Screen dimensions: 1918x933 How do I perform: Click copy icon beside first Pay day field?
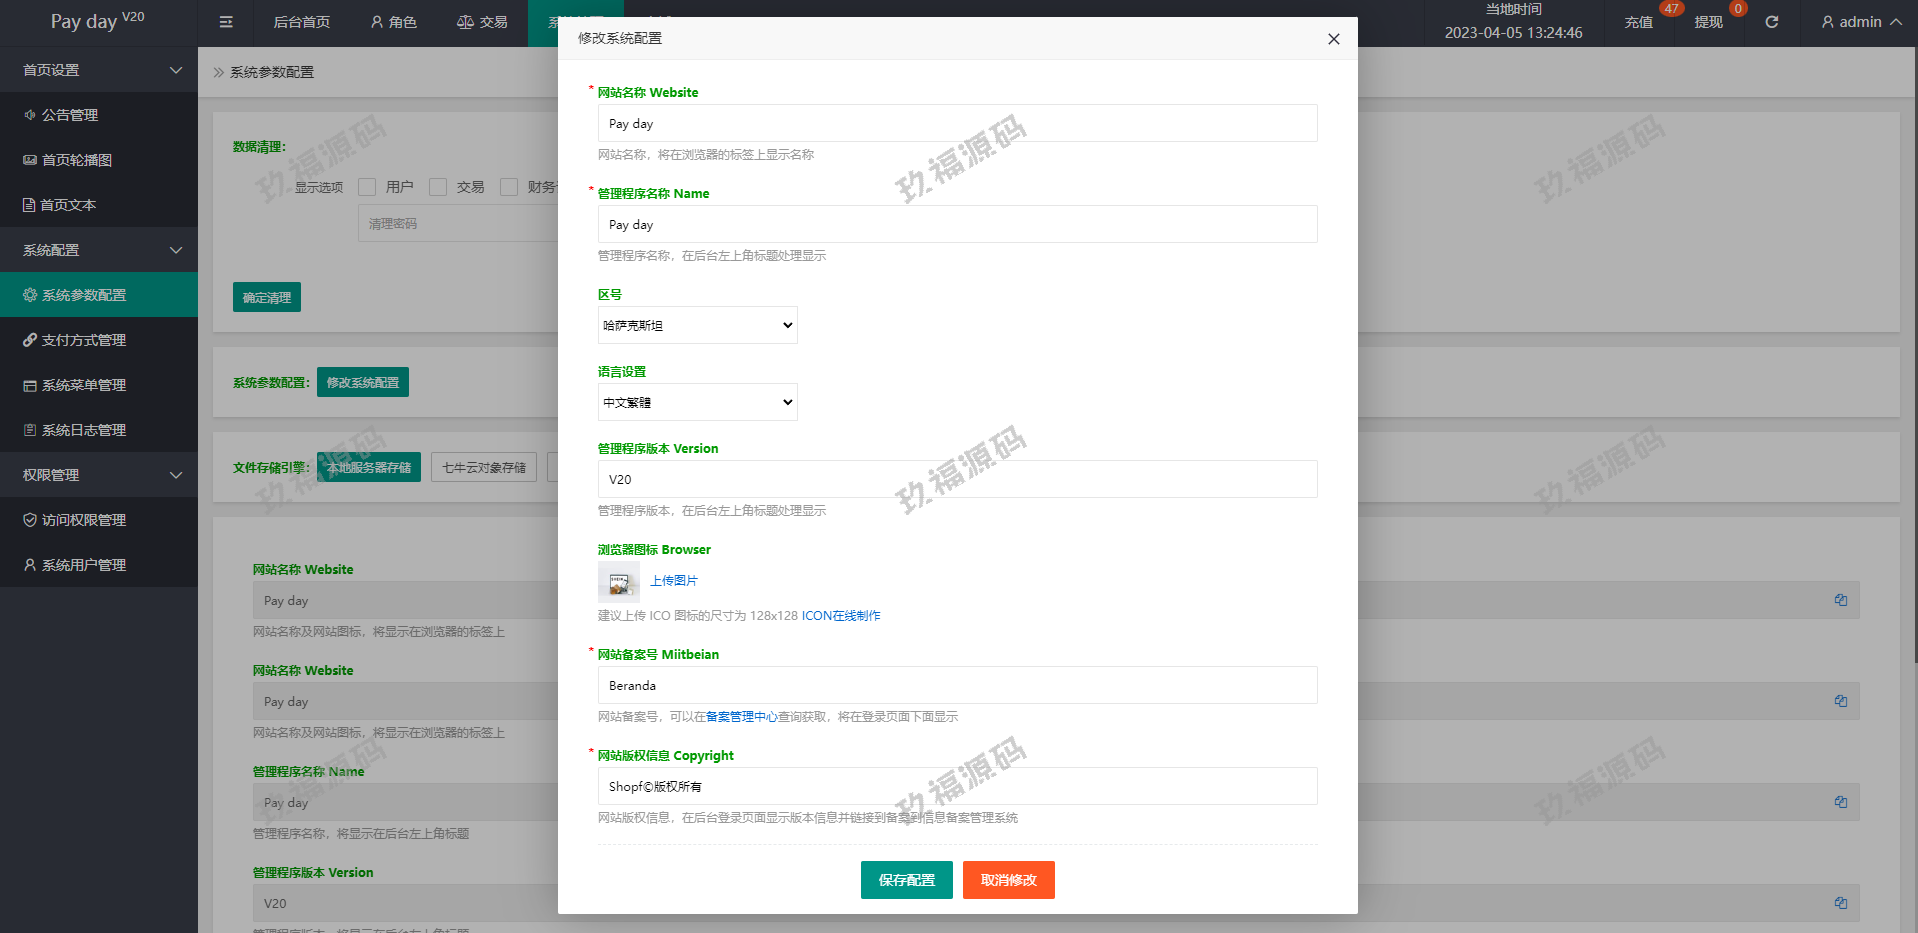(1840, 600)
